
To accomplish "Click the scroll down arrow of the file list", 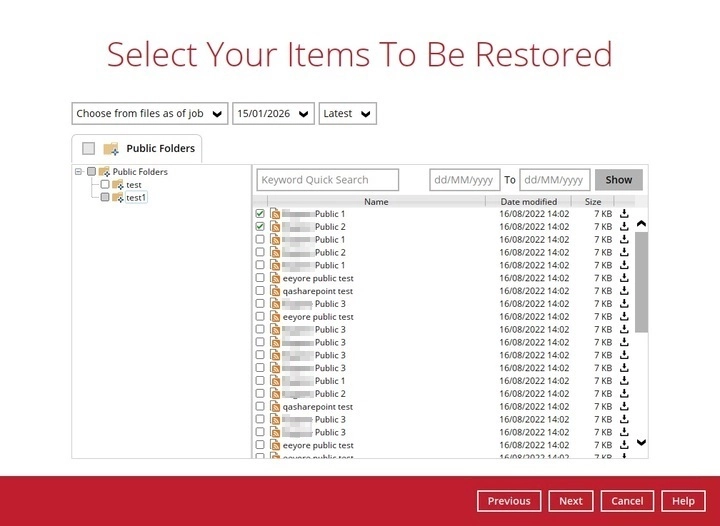I will click(x=641, y=442).
